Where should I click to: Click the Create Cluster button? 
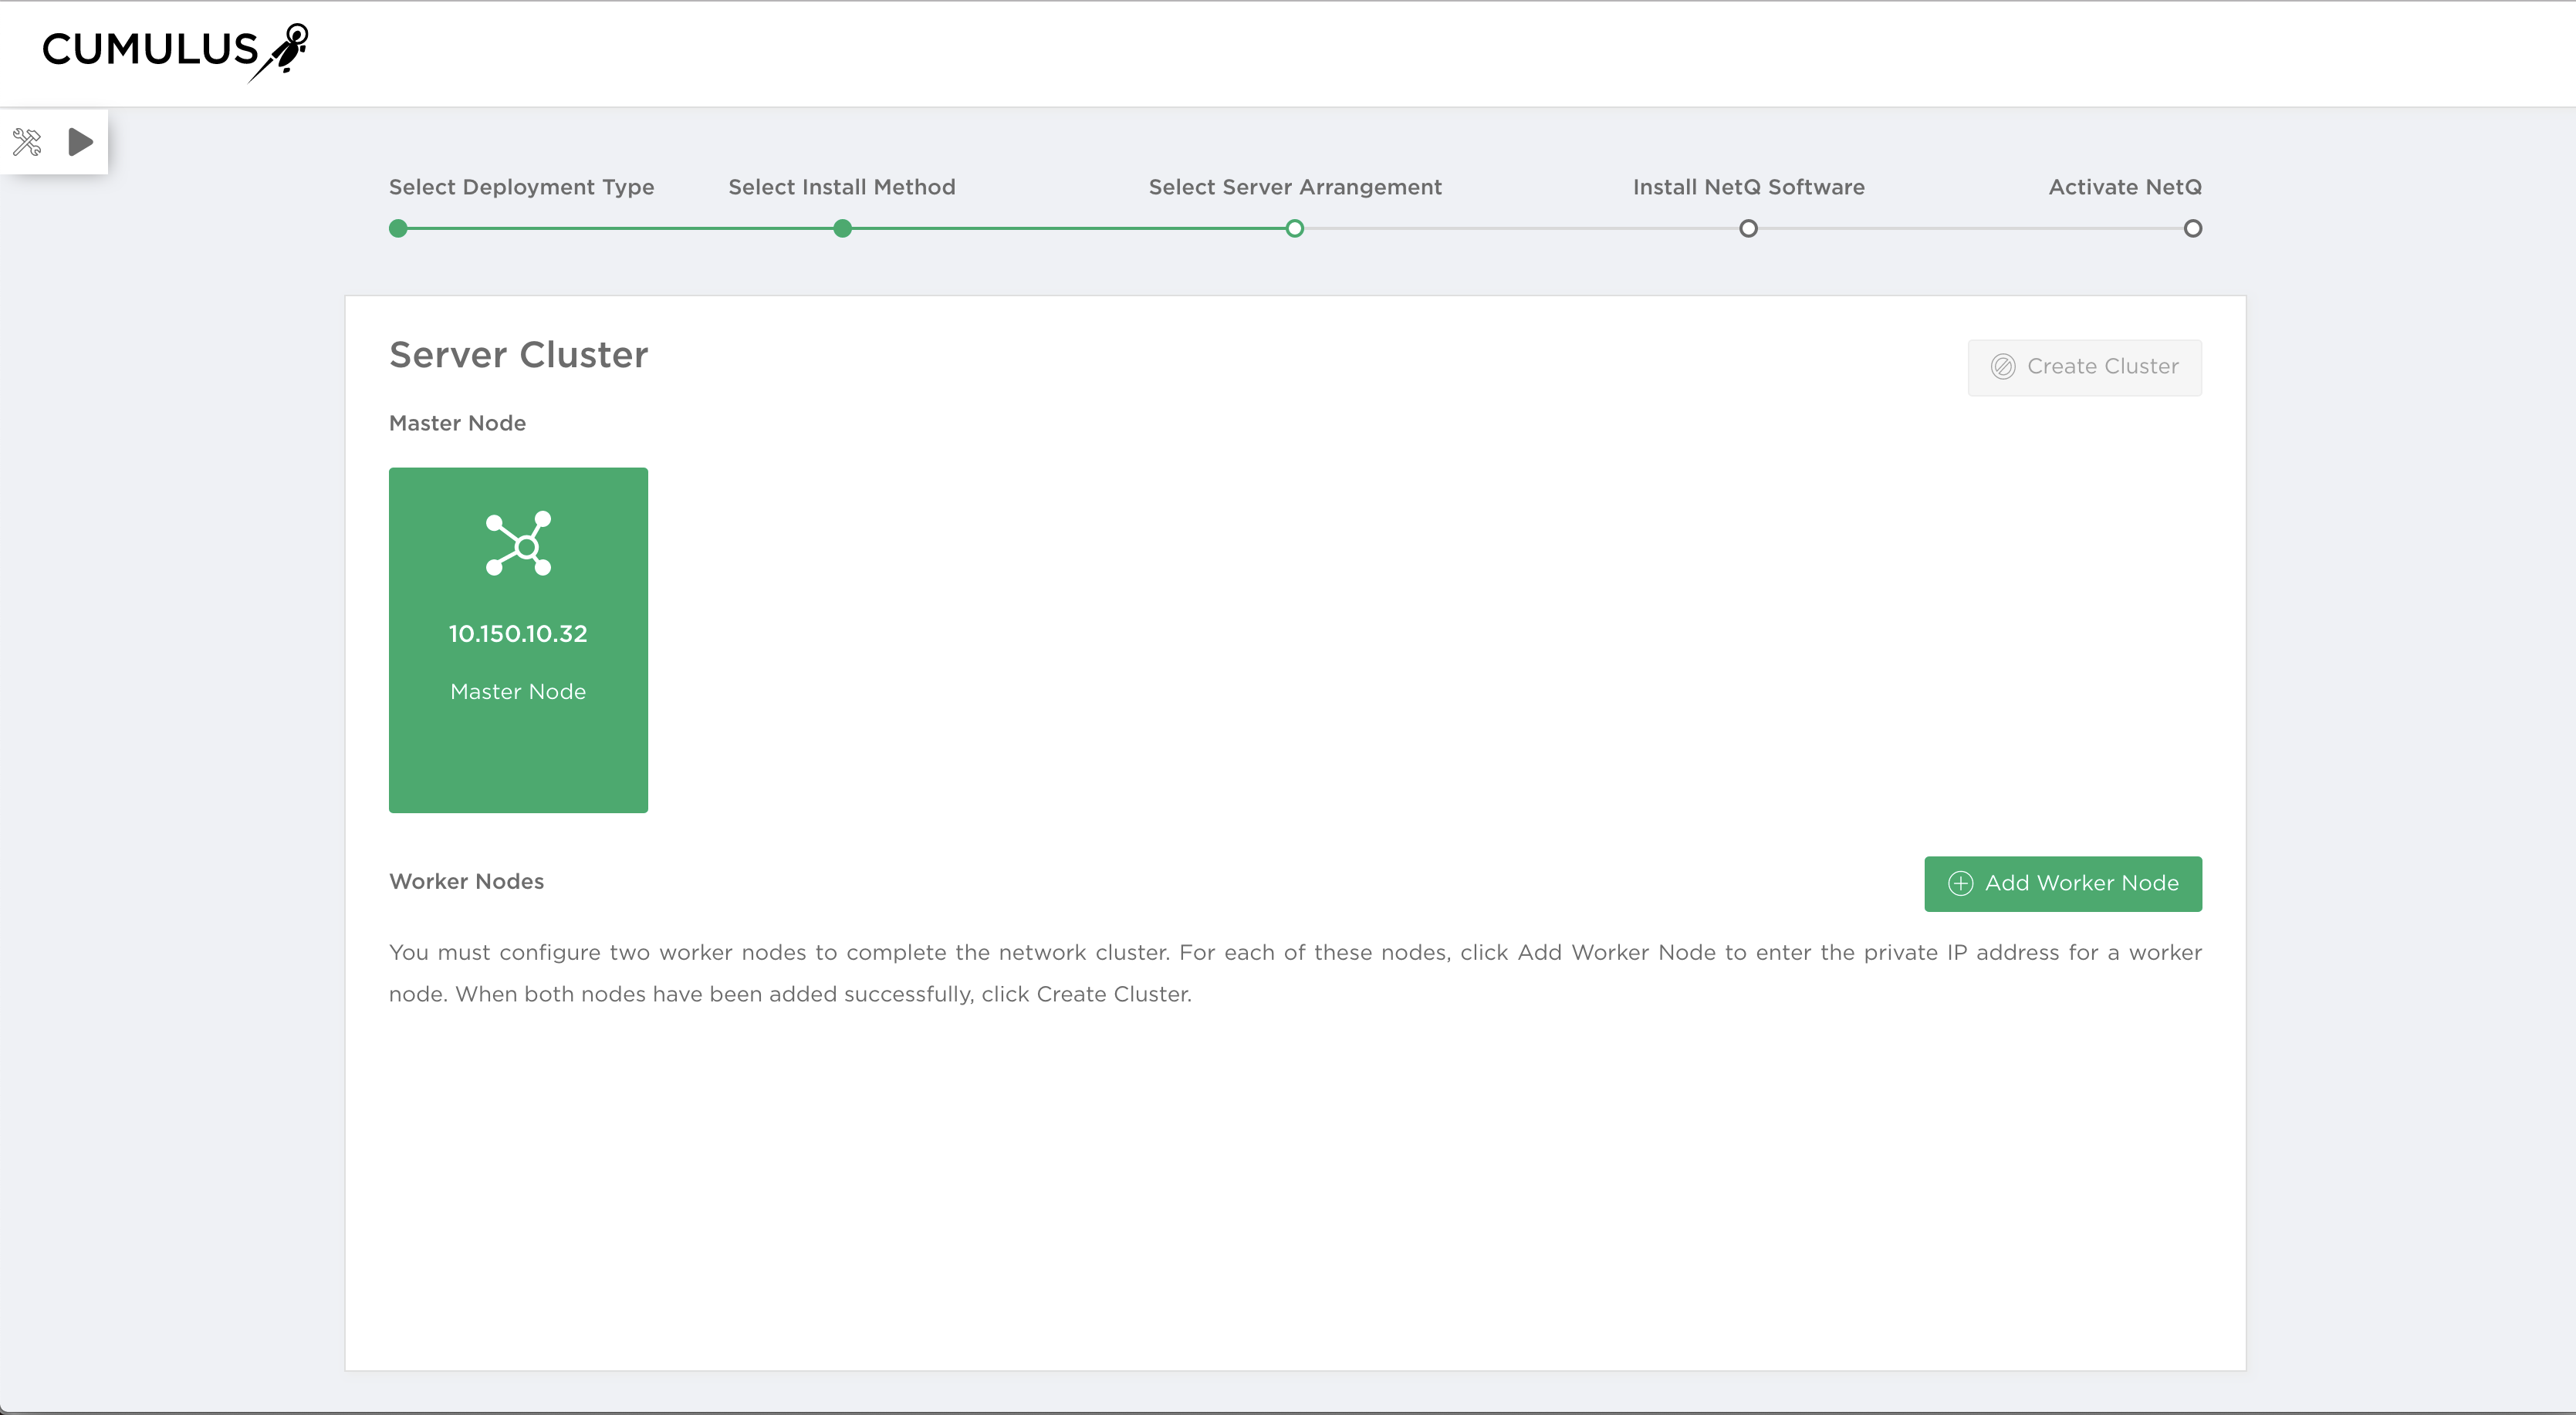pos(2084,366)
